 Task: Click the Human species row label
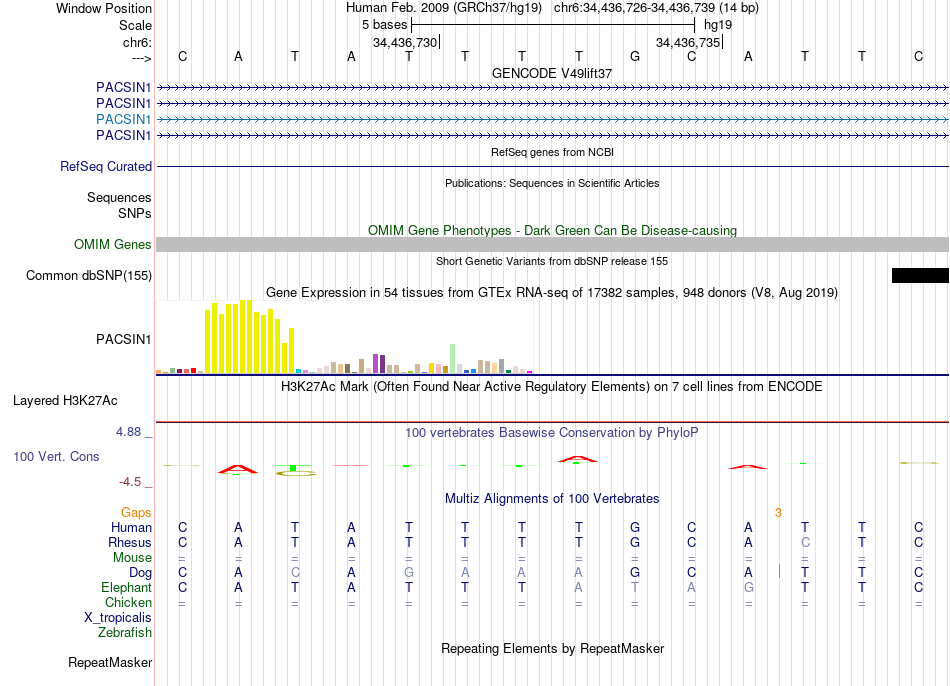point(131,528)
